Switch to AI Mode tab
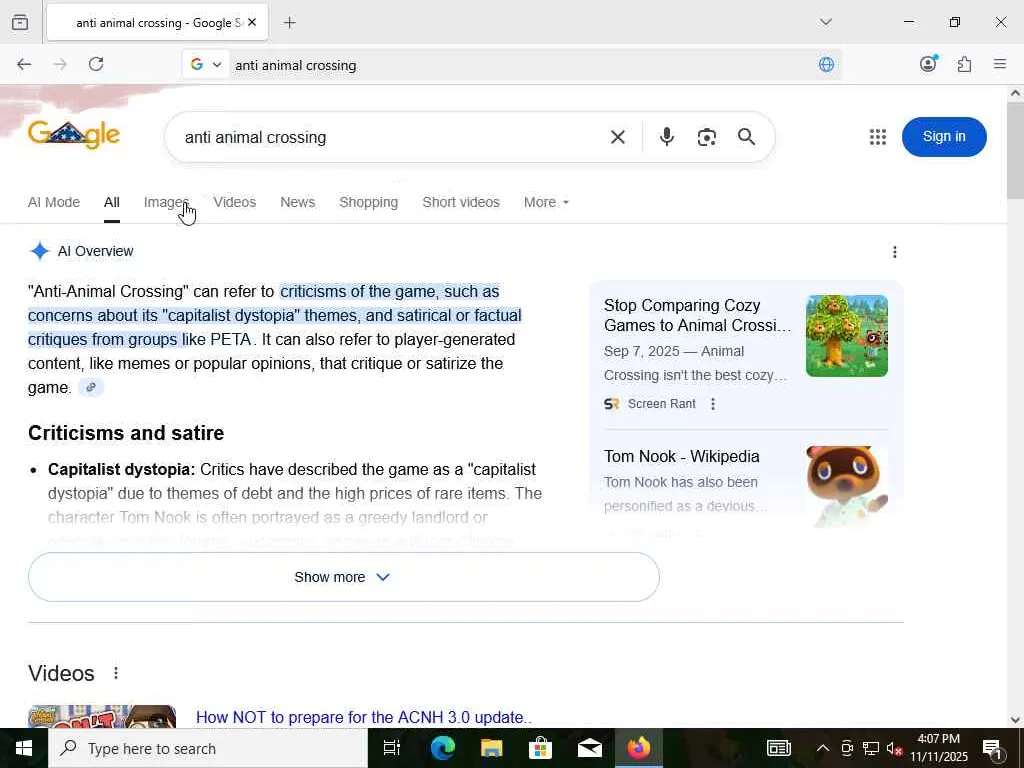 pos(54,202)
